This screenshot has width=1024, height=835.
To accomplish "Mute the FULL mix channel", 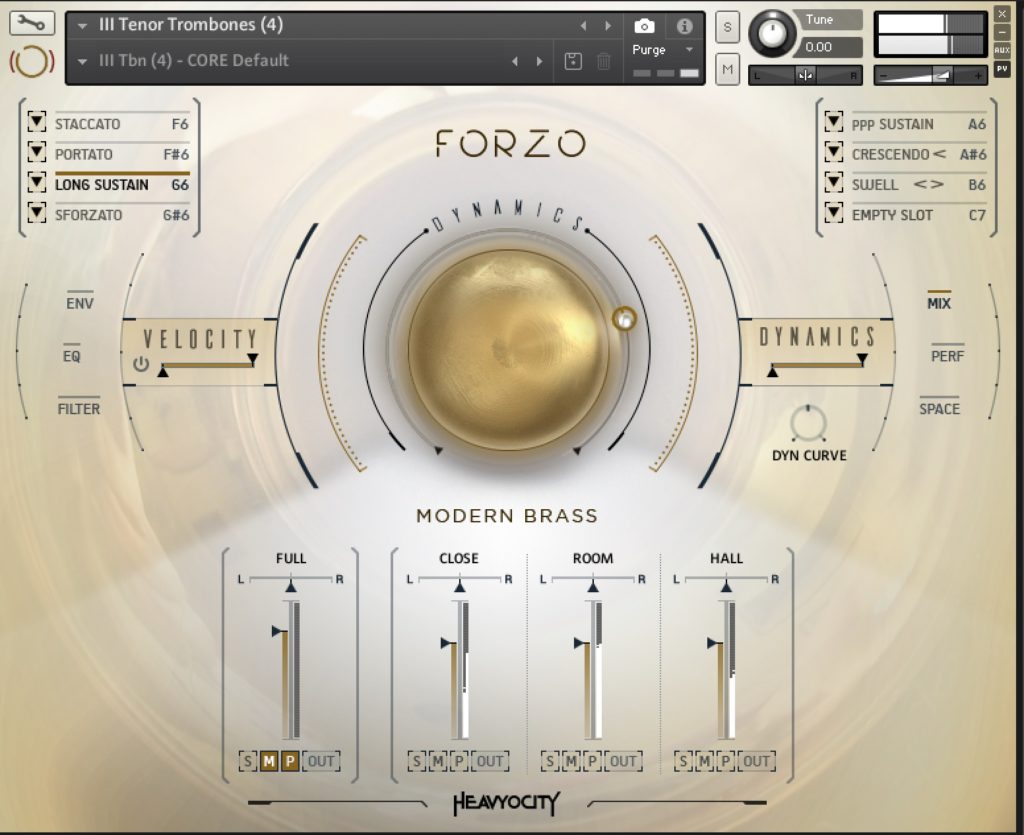I will (268, 761).
